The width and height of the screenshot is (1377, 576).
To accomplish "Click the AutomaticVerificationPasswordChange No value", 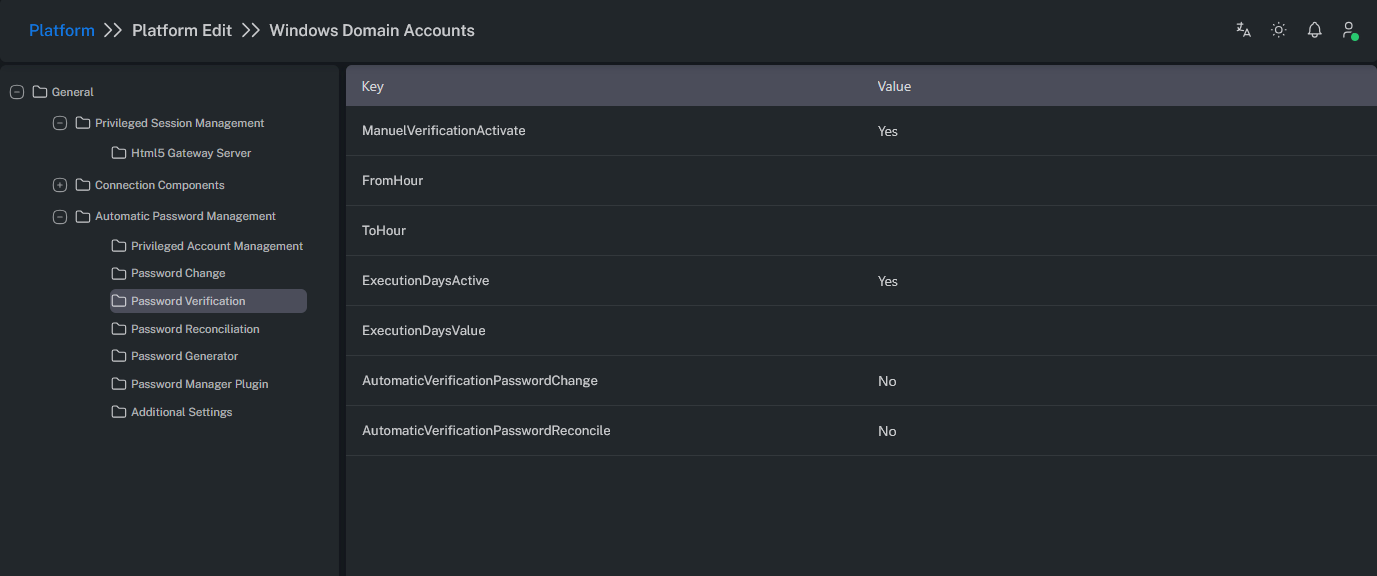I will pos(886,381).
